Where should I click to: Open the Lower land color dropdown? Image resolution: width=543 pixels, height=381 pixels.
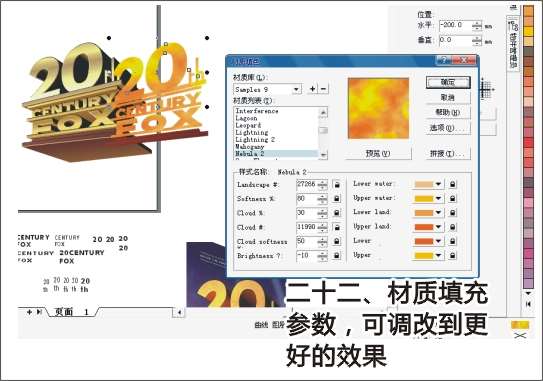pos(438,213)
